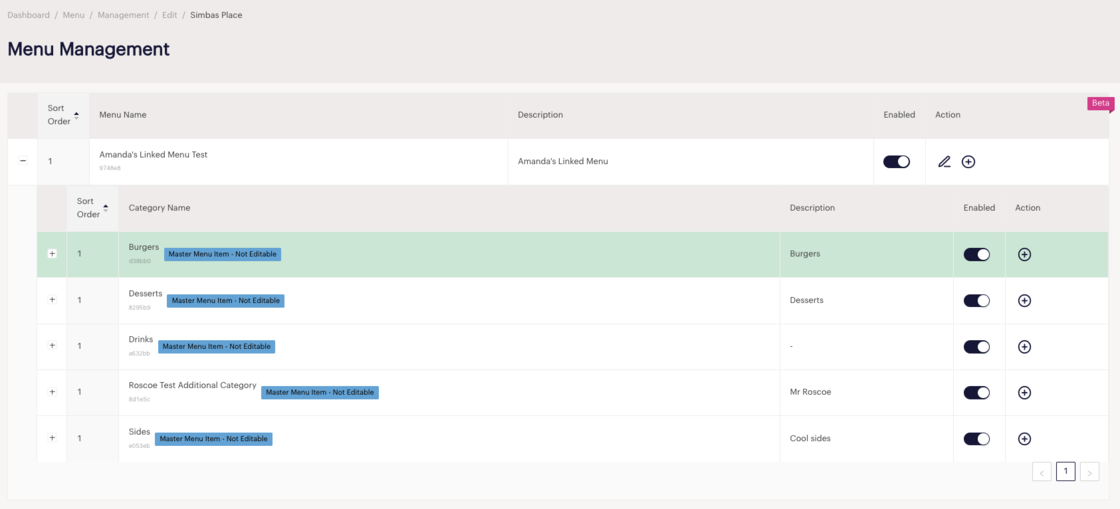
Task: Go to previous page arrow in pagination
Action: [1041, 472]
